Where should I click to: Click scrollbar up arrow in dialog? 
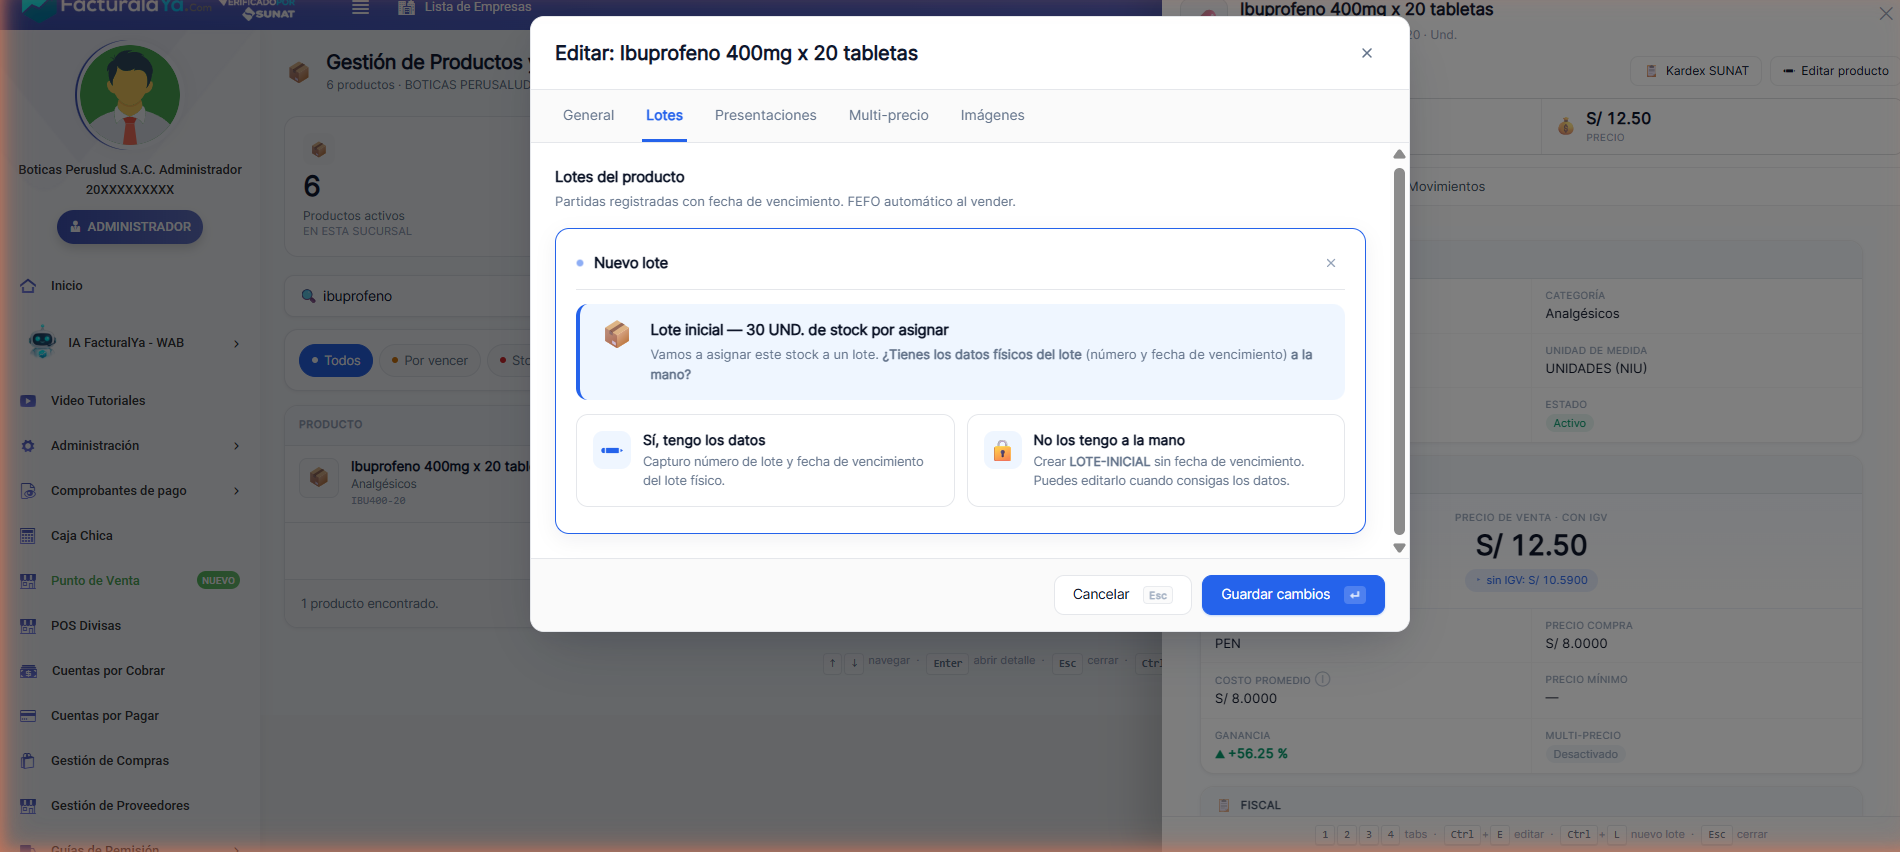click(1399, 154)
